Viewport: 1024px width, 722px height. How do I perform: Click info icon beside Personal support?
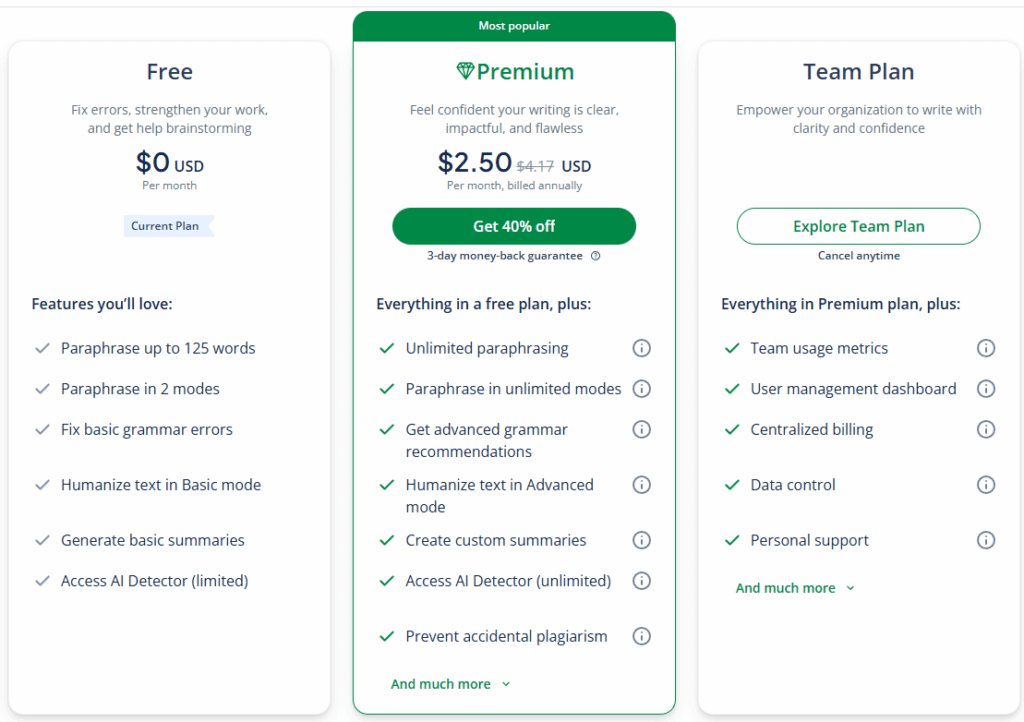coord(986,540)
